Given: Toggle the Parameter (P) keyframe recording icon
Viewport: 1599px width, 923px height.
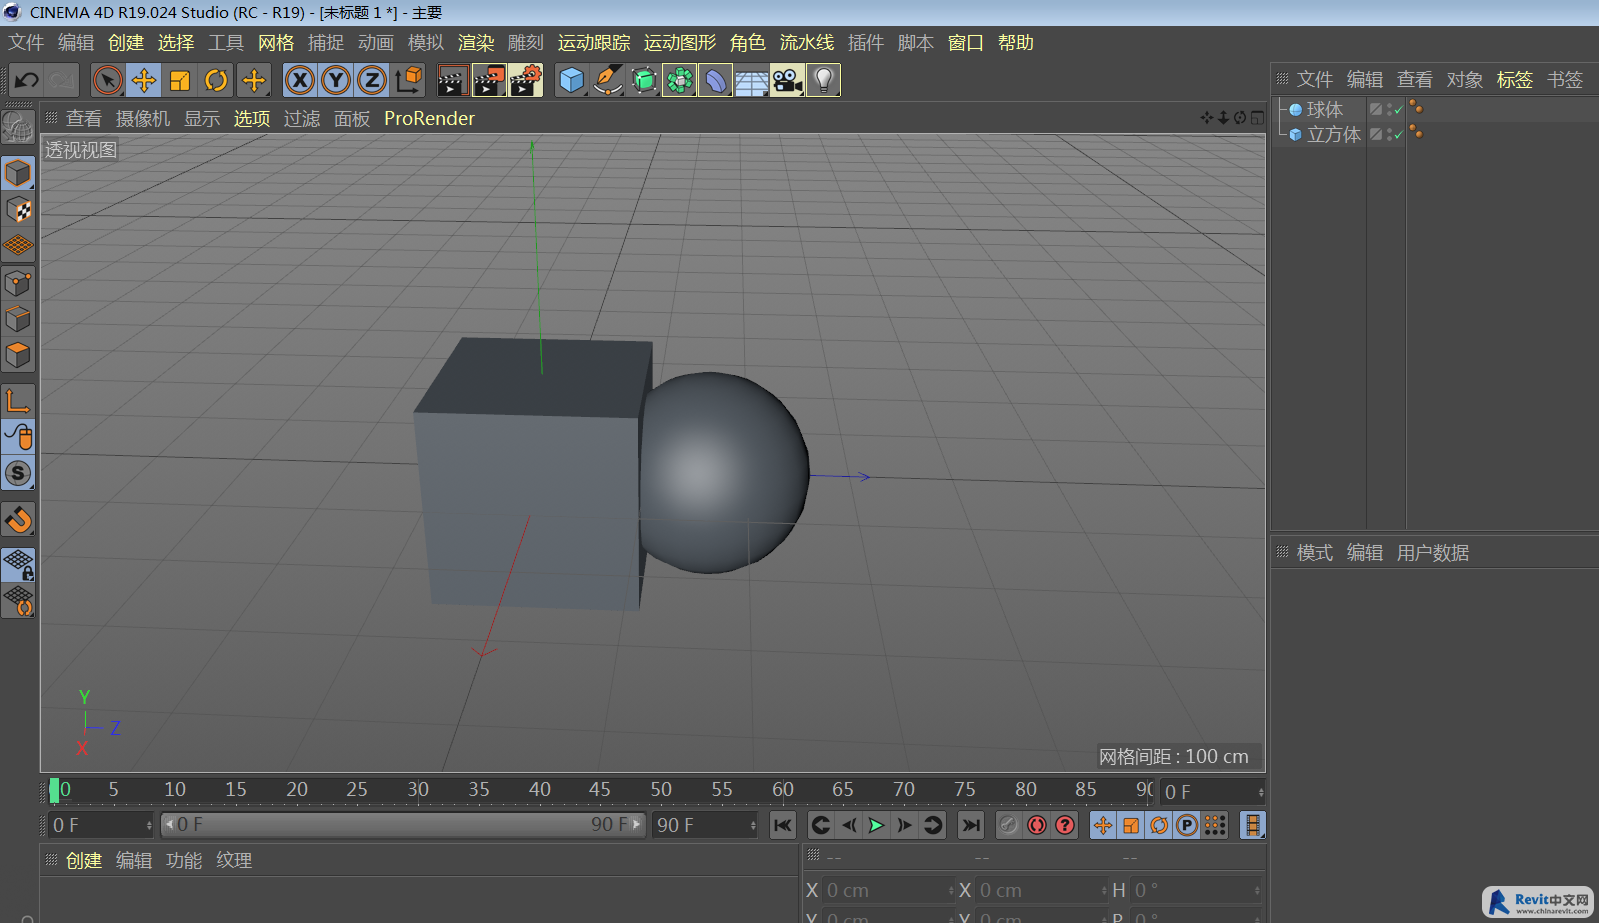Looking at the screenshot, I should (1187, 825).
